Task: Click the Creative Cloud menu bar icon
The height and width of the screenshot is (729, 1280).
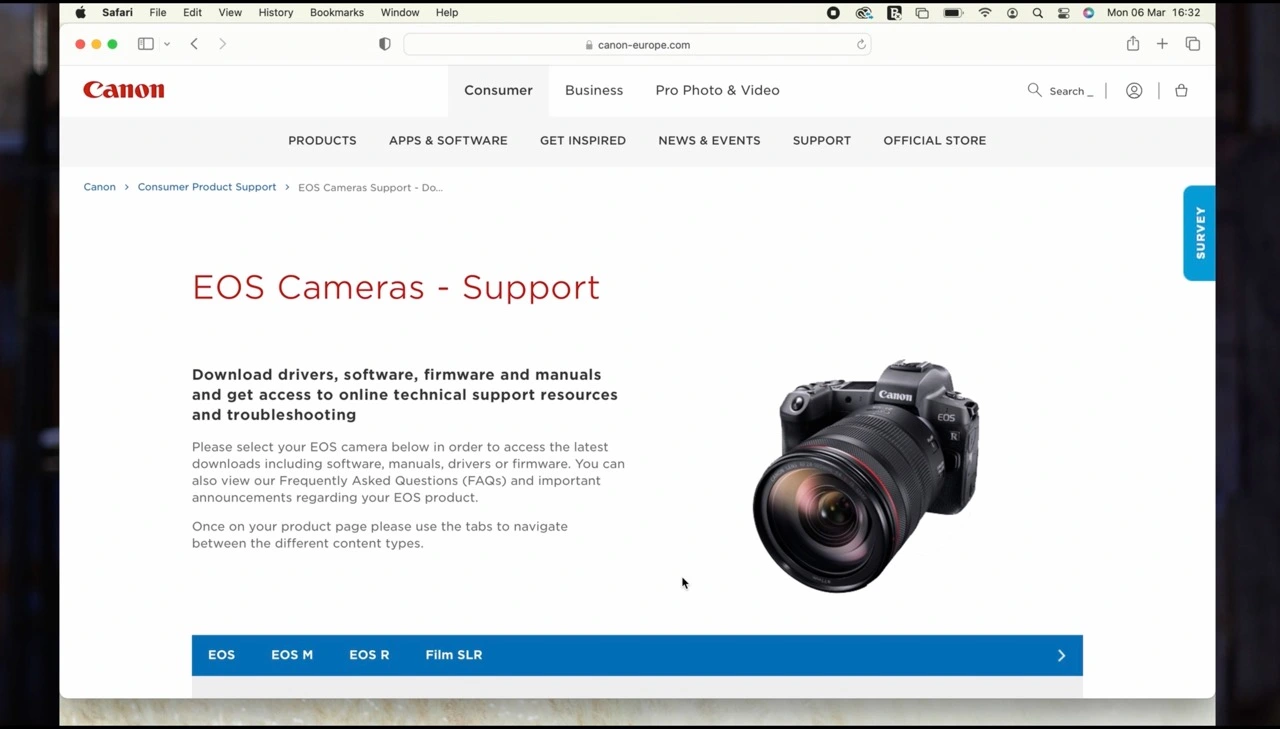Action: (x=864, y=13)
